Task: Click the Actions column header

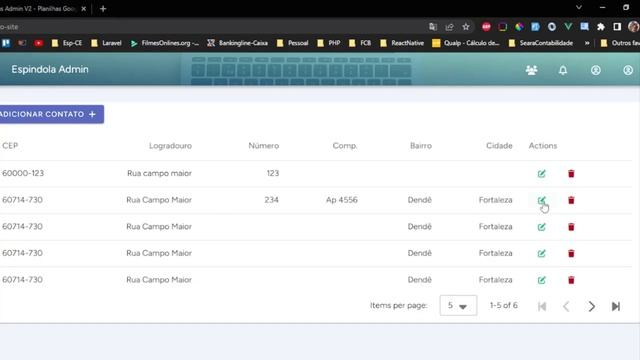Action: (543, 146)
